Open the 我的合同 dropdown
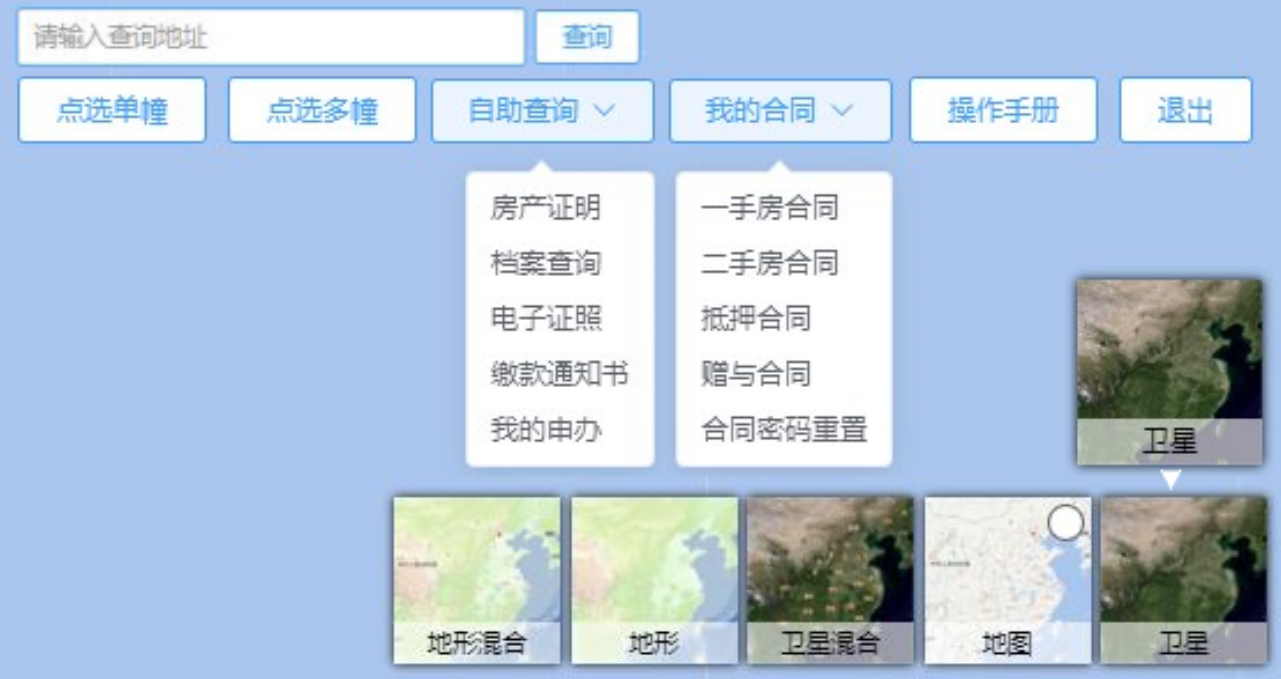Viewport: 1281px width, 679px height. (x=779, y=111)
